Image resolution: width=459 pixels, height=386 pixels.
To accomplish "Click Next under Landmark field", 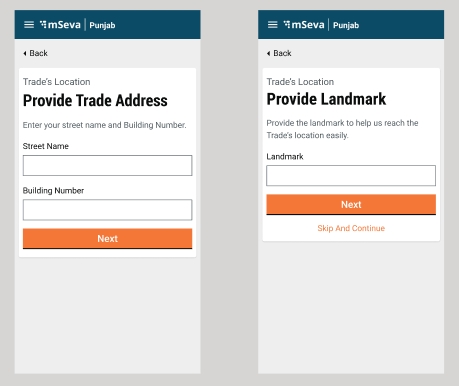I will tap(351, 205).
